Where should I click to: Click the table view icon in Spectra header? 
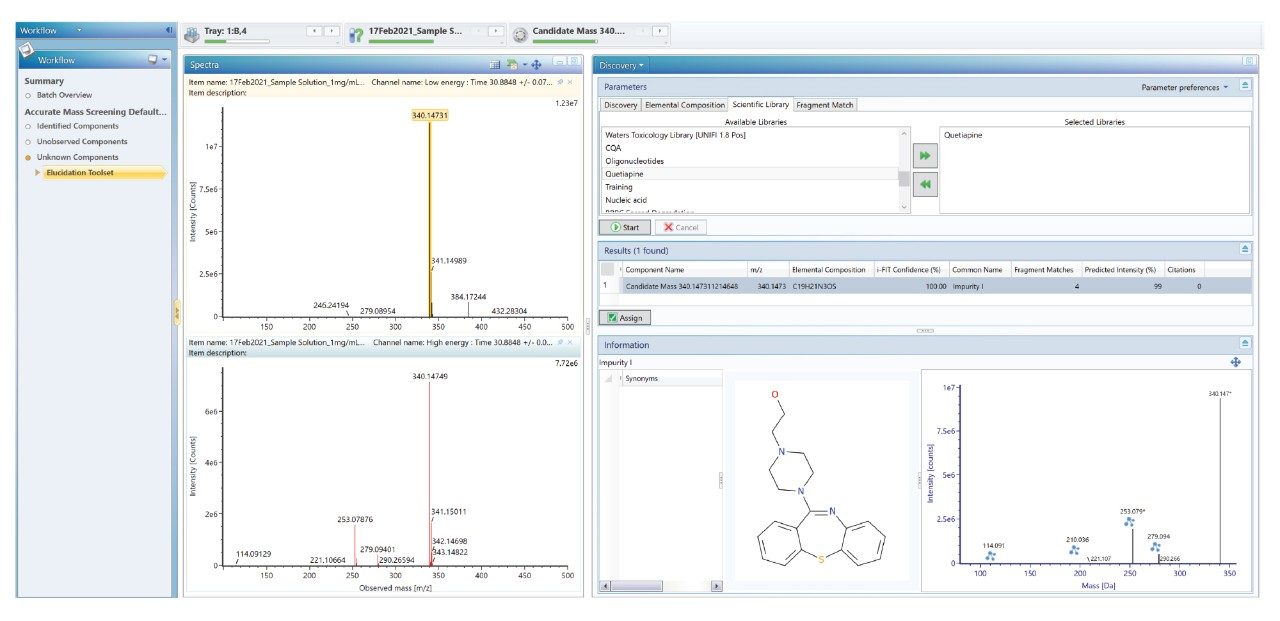[495, 64]
